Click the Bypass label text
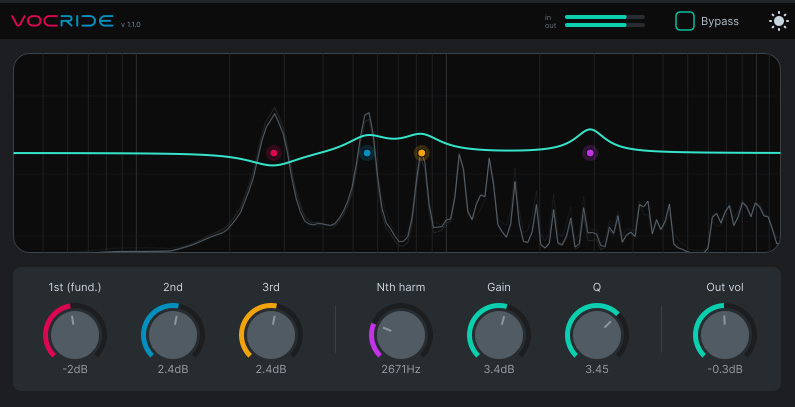Viewport: 795px width, 407px height. (719, 21)
